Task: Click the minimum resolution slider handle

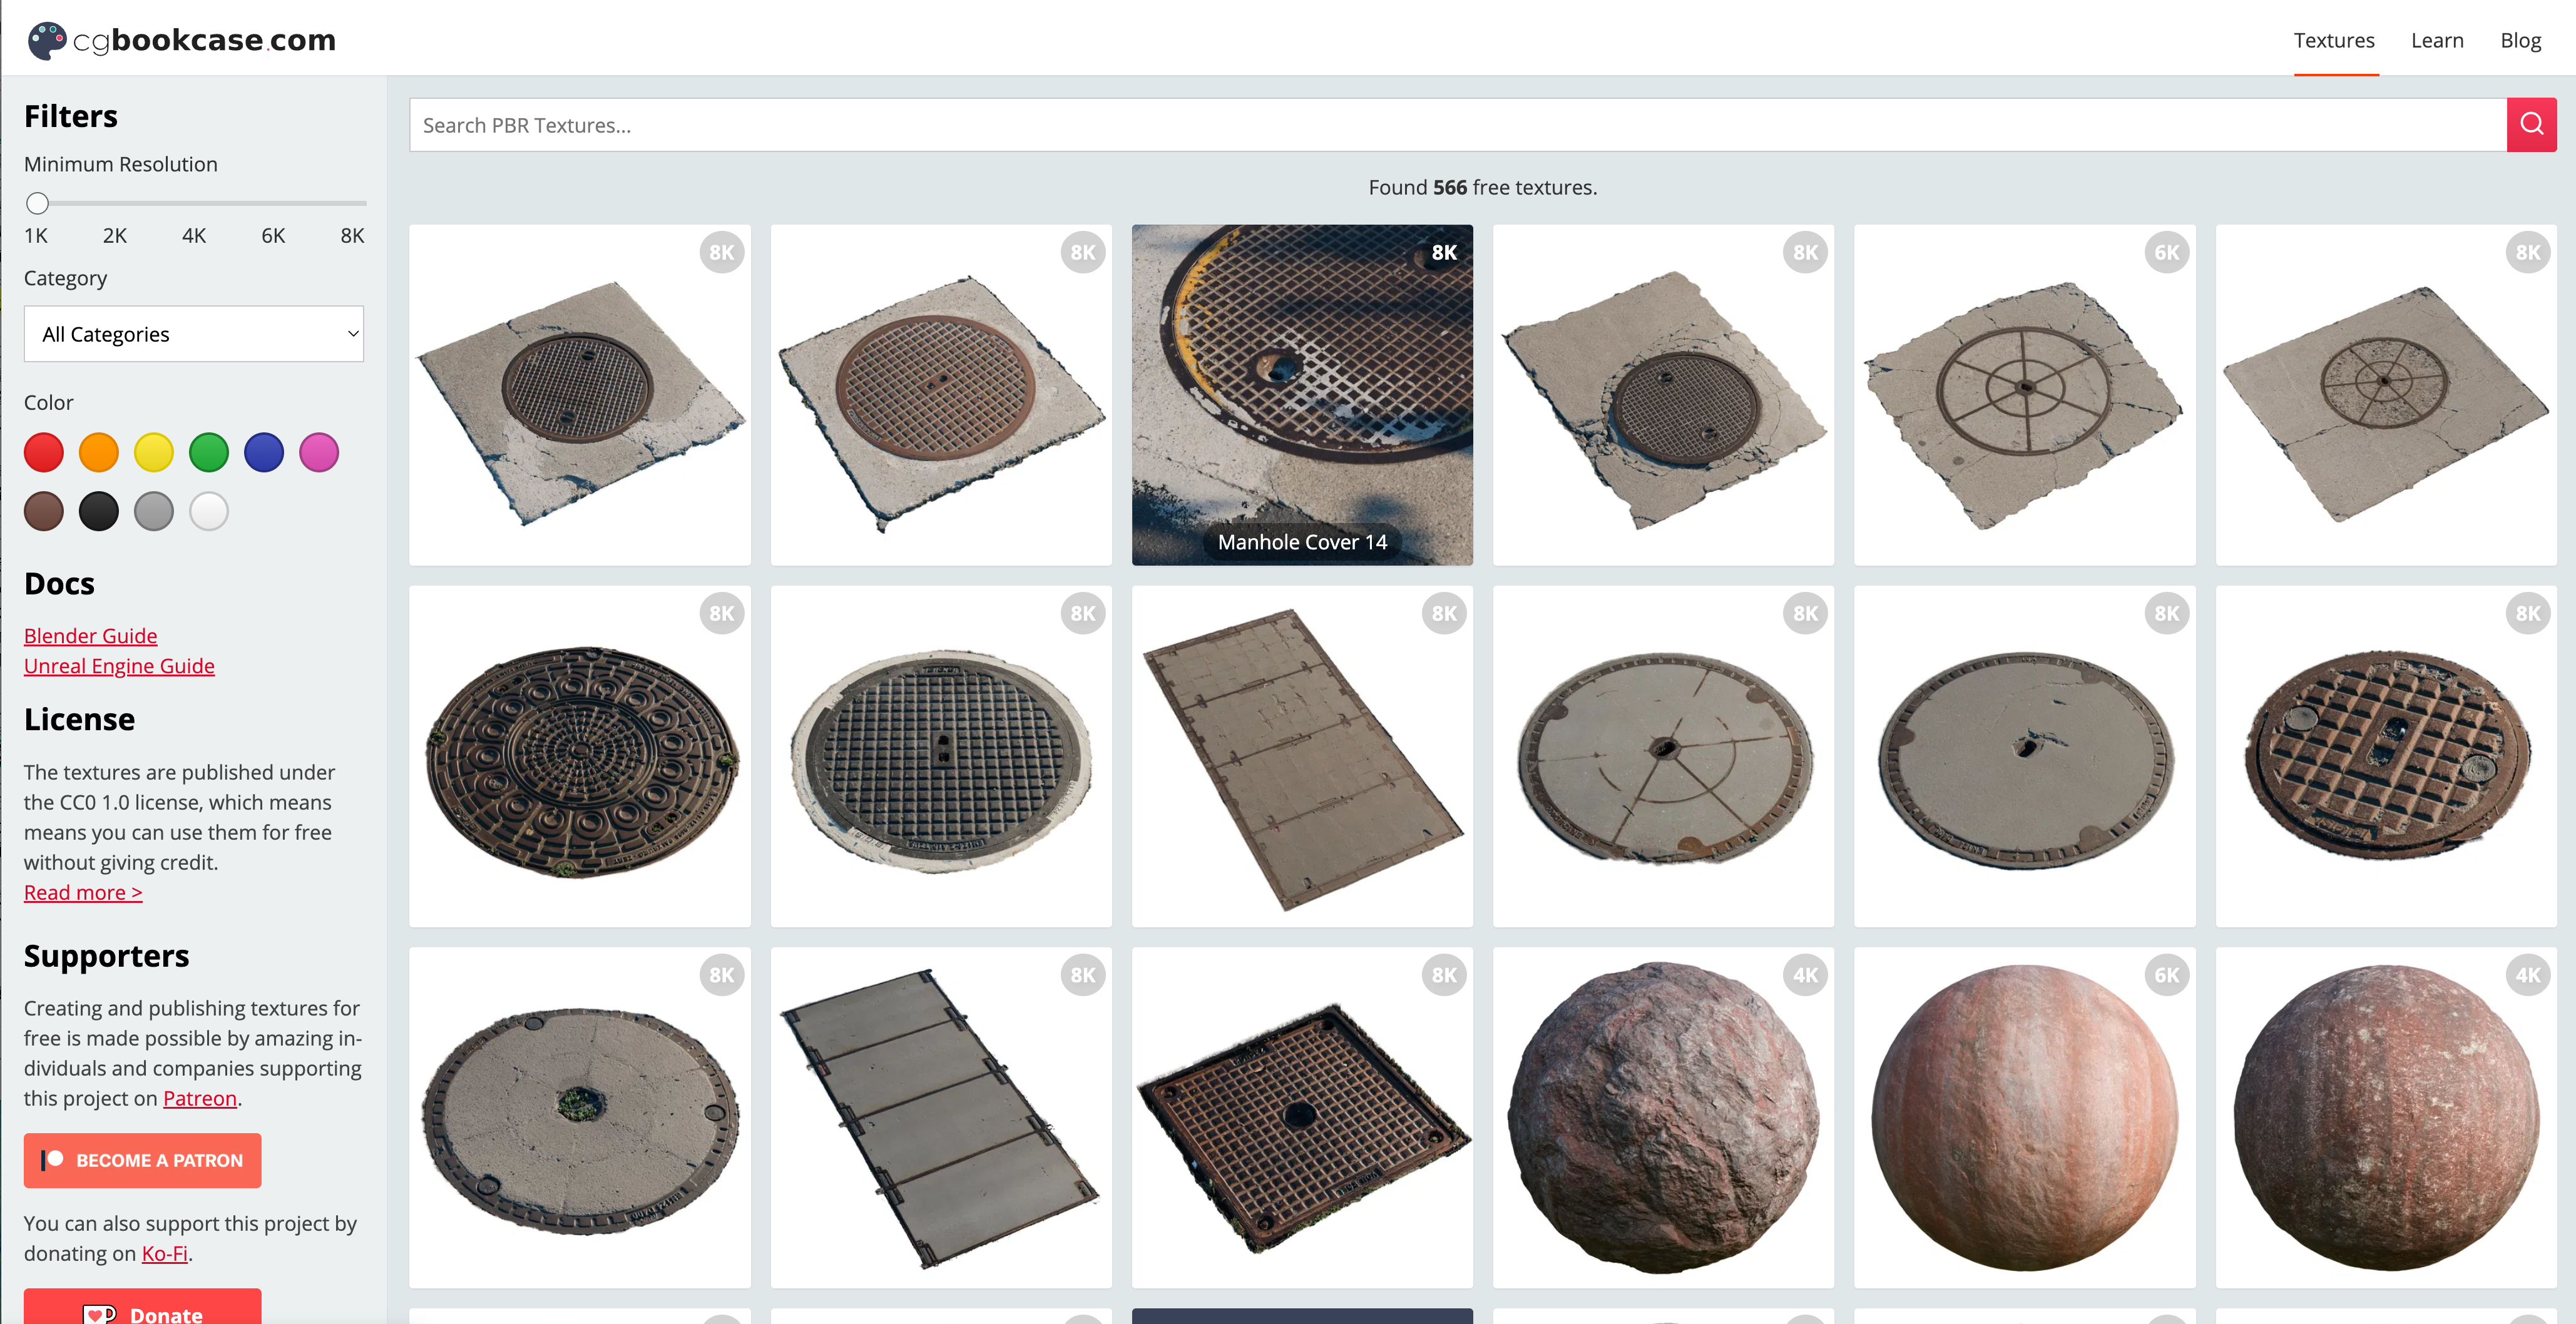Action: point(38,204)
